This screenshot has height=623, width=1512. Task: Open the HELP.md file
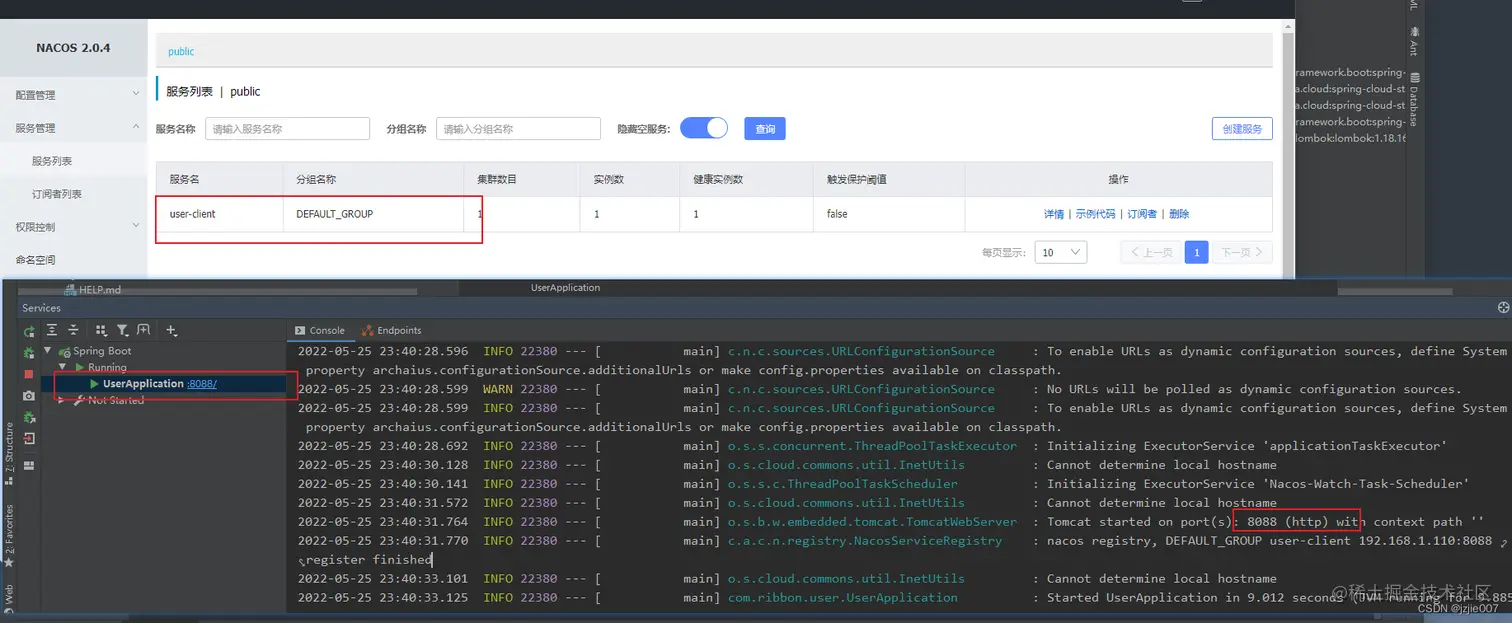(93, 290)
